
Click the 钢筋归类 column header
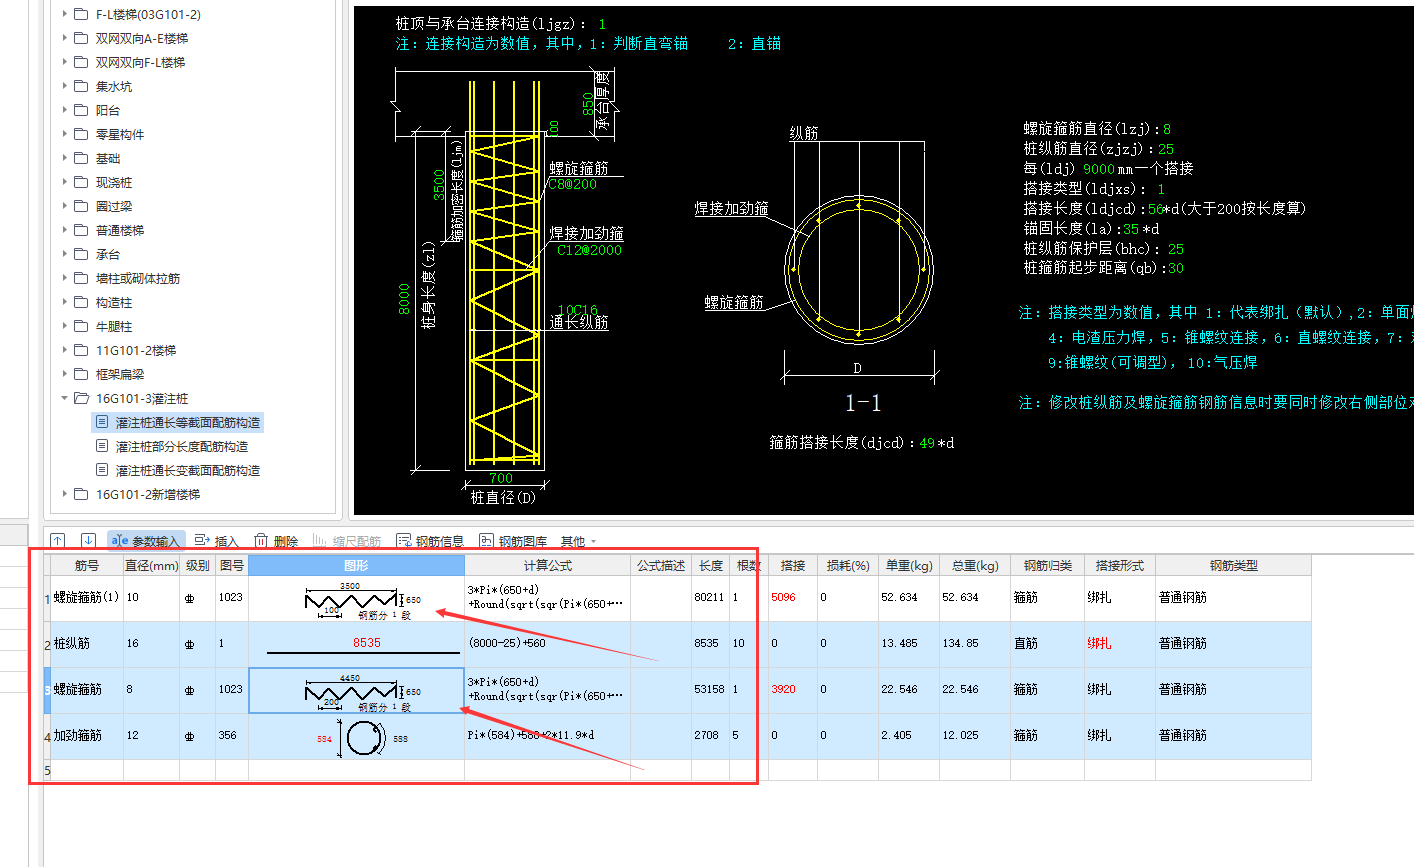1047,566
